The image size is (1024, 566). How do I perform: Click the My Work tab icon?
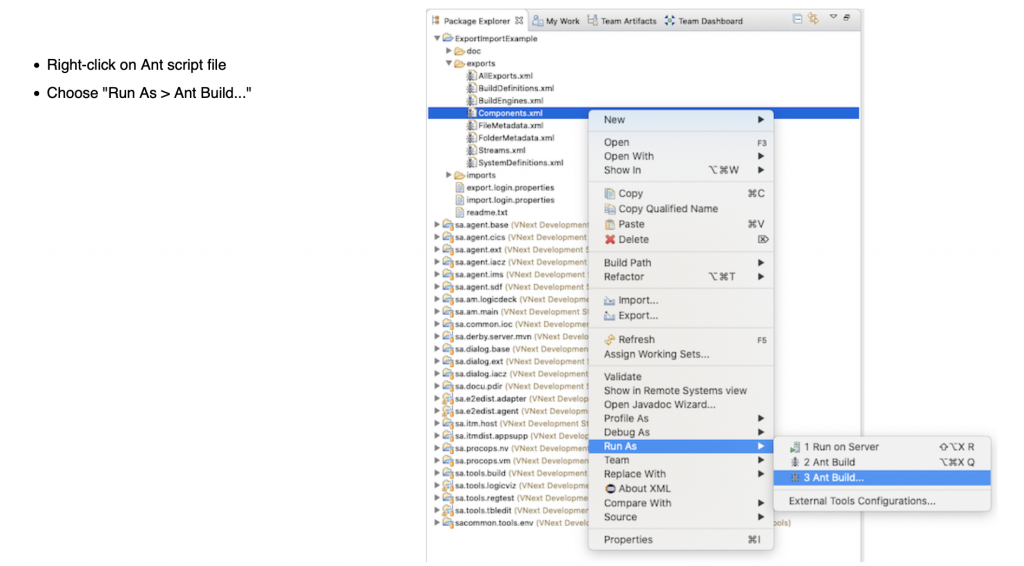(x=537, y=21)
